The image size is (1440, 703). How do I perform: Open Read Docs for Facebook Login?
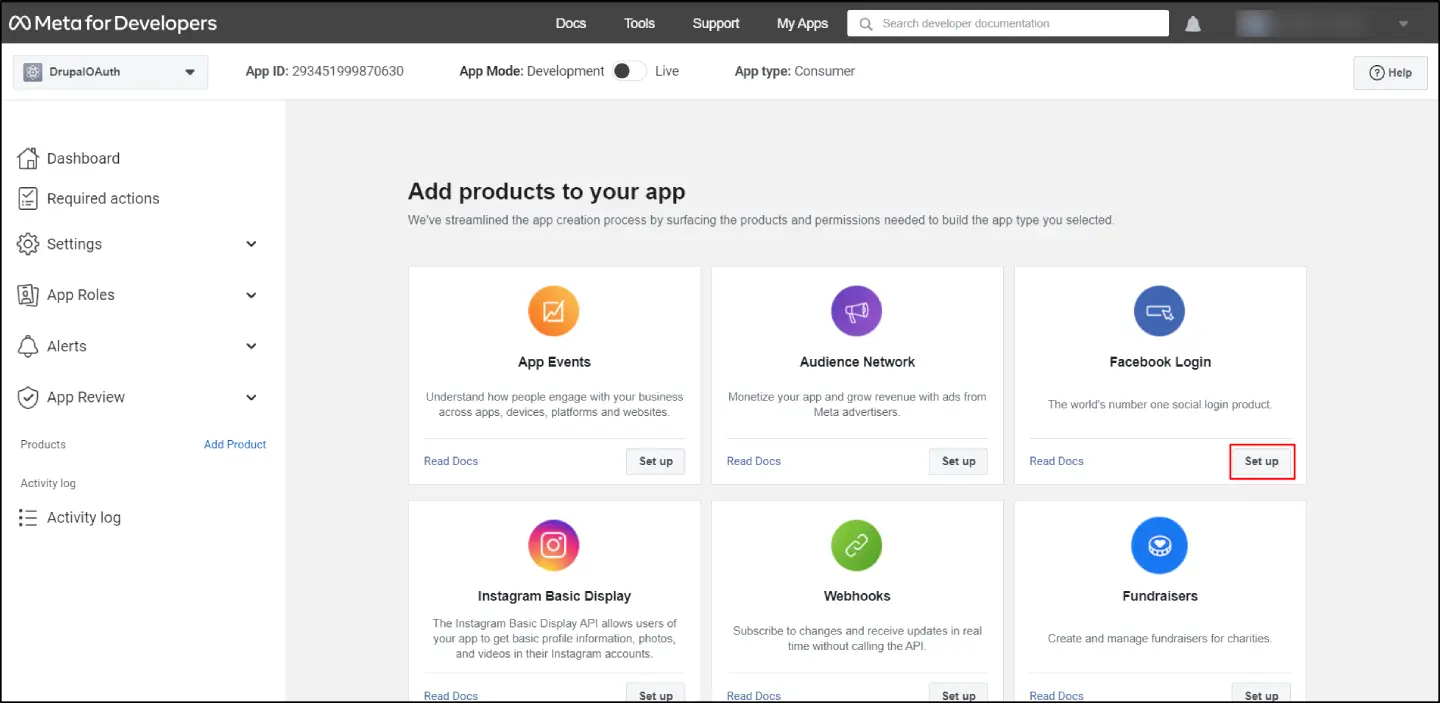coord(1057,461)
